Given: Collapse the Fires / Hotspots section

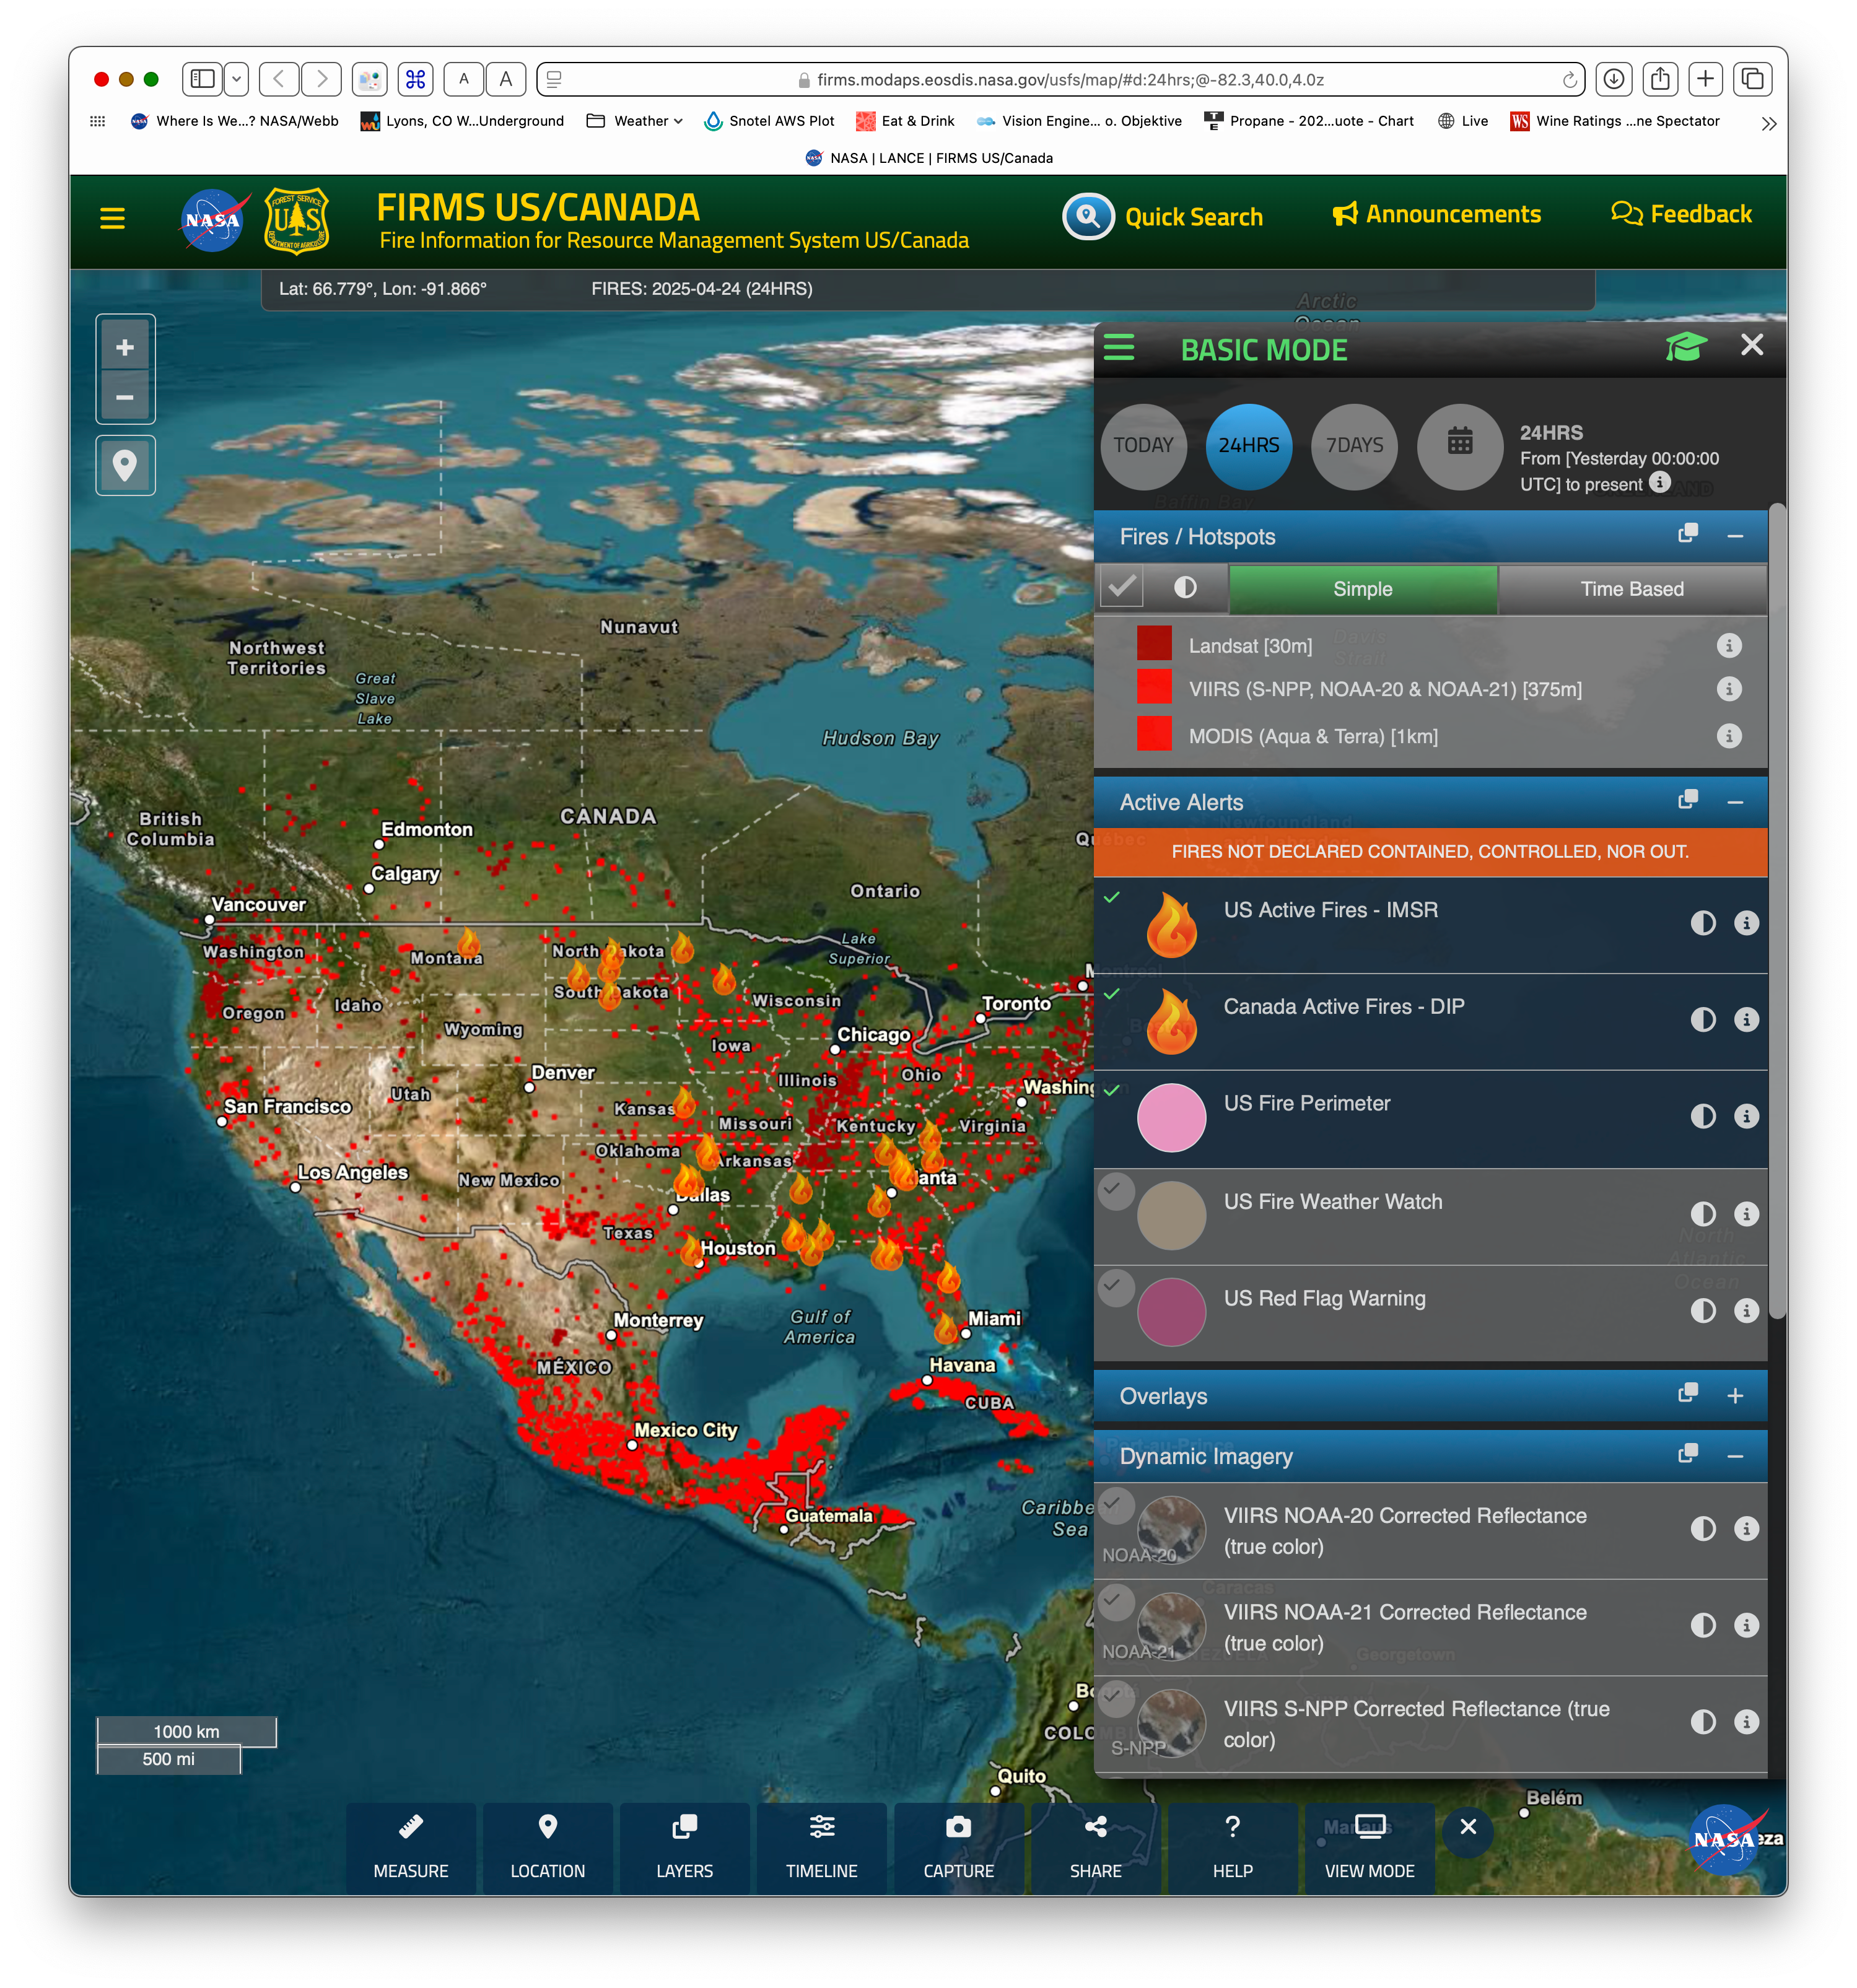Looking at the screenshot, I should (x=1735, y=537).
